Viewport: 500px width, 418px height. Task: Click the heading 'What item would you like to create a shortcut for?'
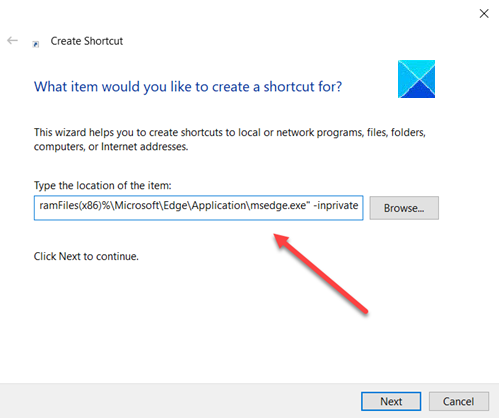[188, 87]
